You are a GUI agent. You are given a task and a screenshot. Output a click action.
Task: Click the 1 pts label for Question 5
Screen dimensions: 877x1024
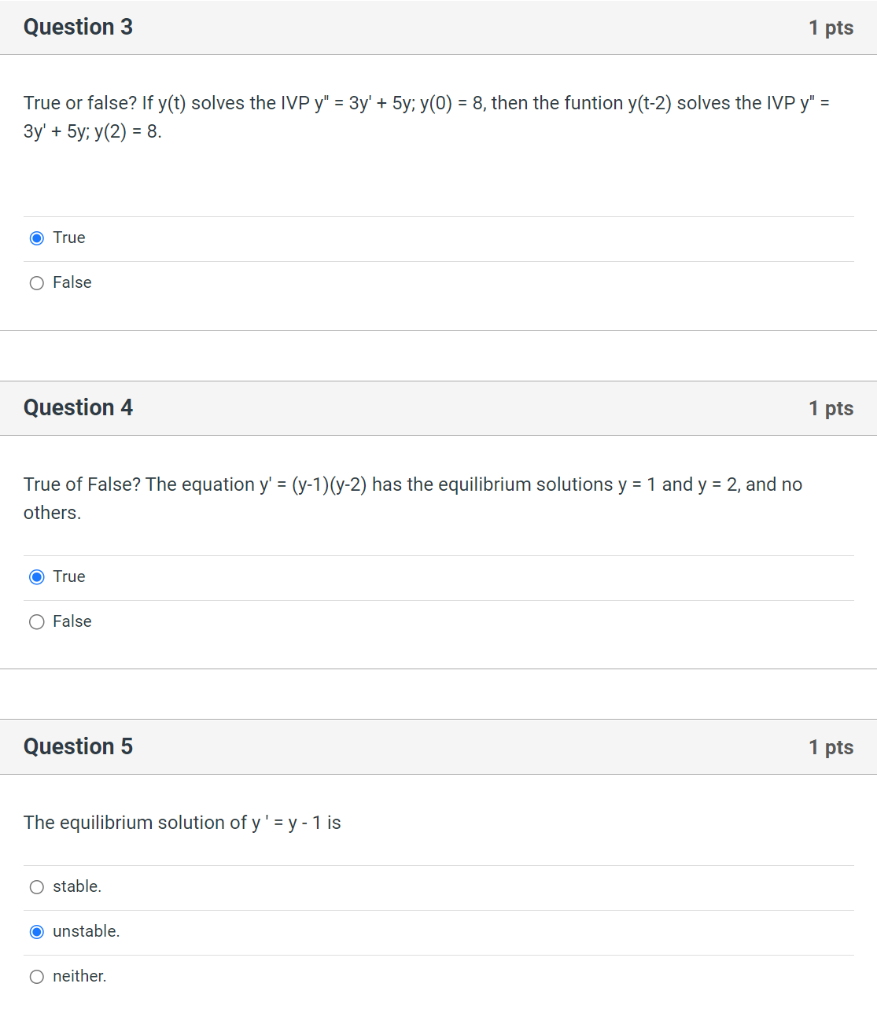point(832,747)
